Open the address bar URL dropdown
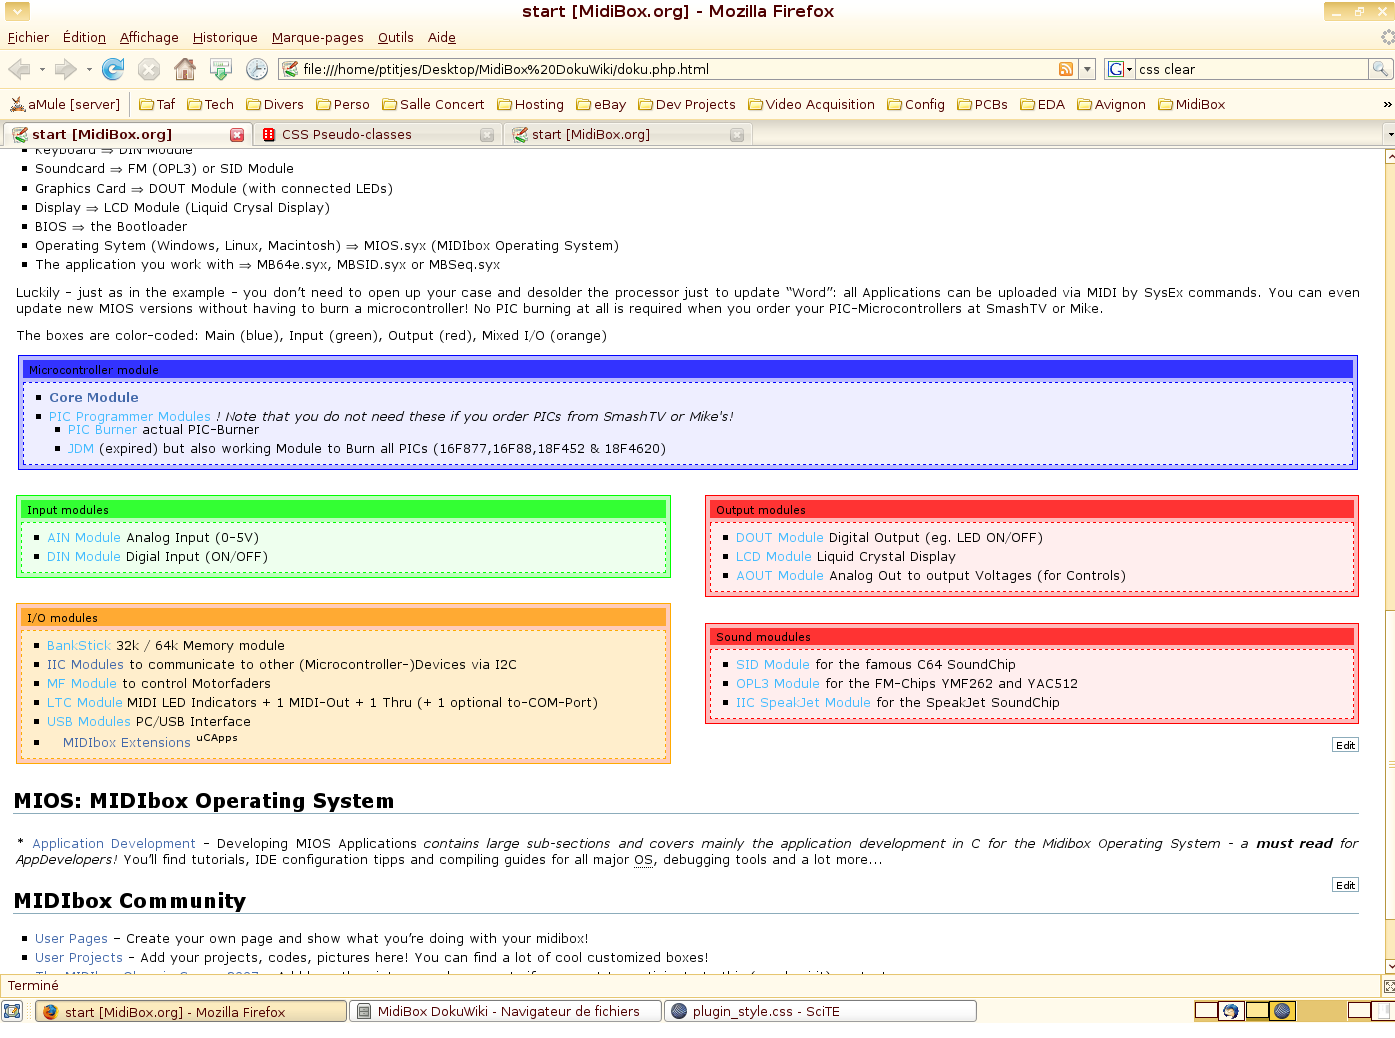Screen dimensions: 1395x1038 tap(1087, 69)
